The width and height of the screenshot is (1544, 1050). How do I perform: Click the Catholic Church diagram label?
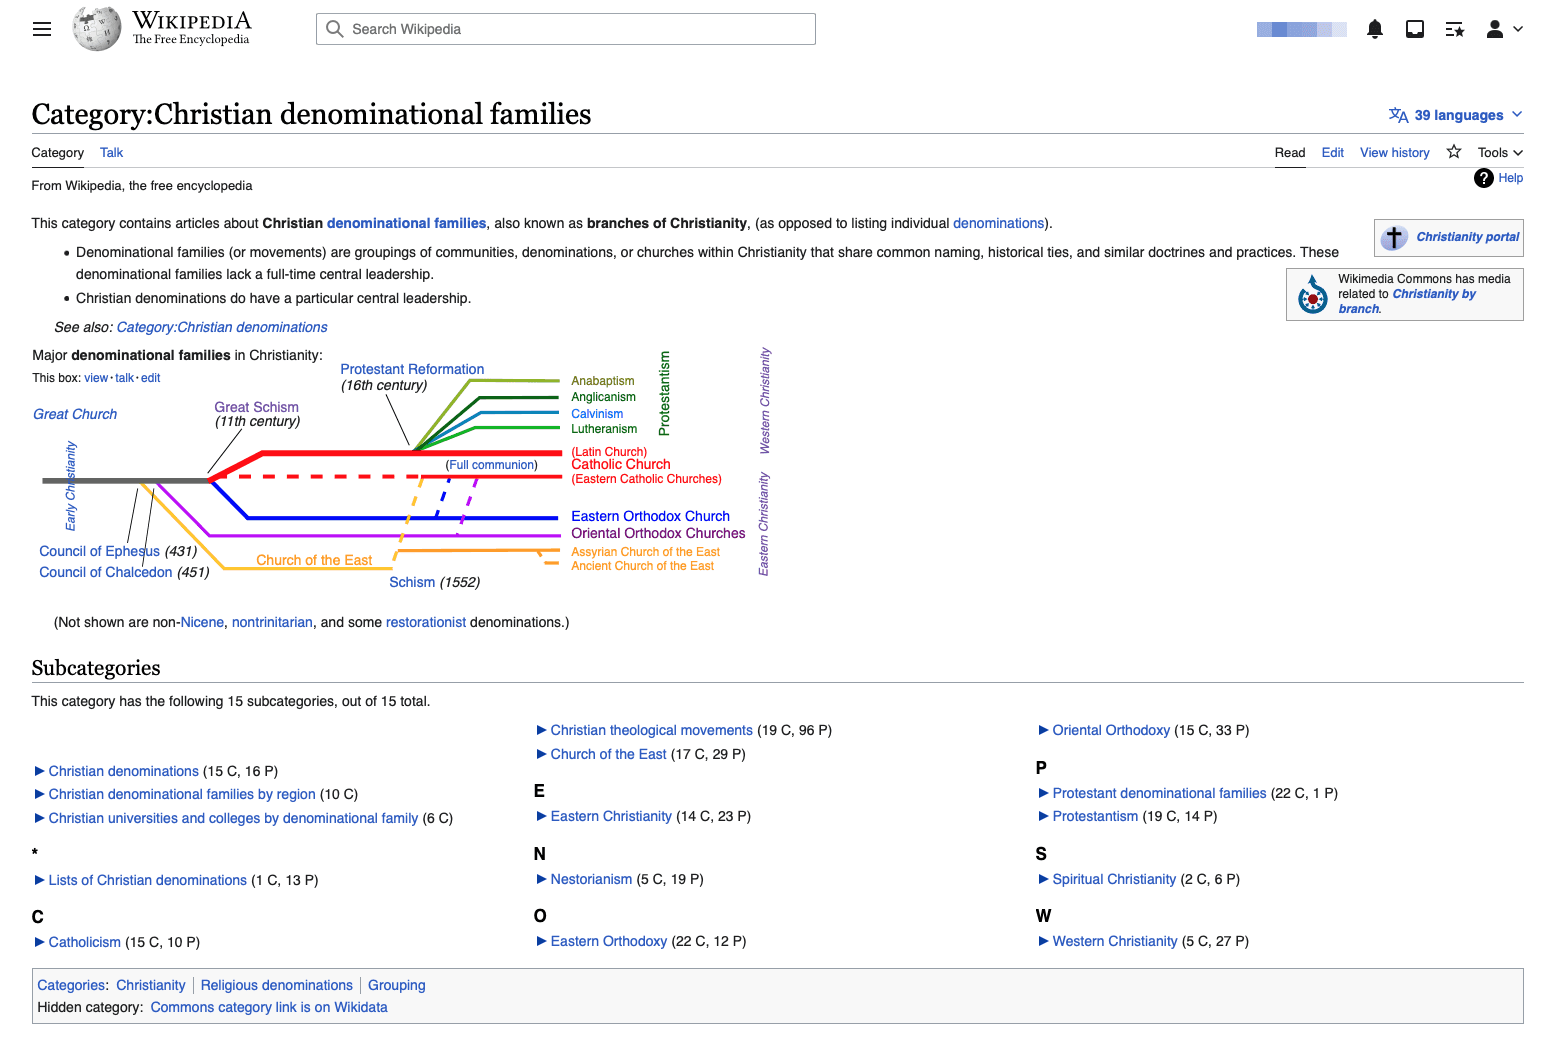(621, 464)
